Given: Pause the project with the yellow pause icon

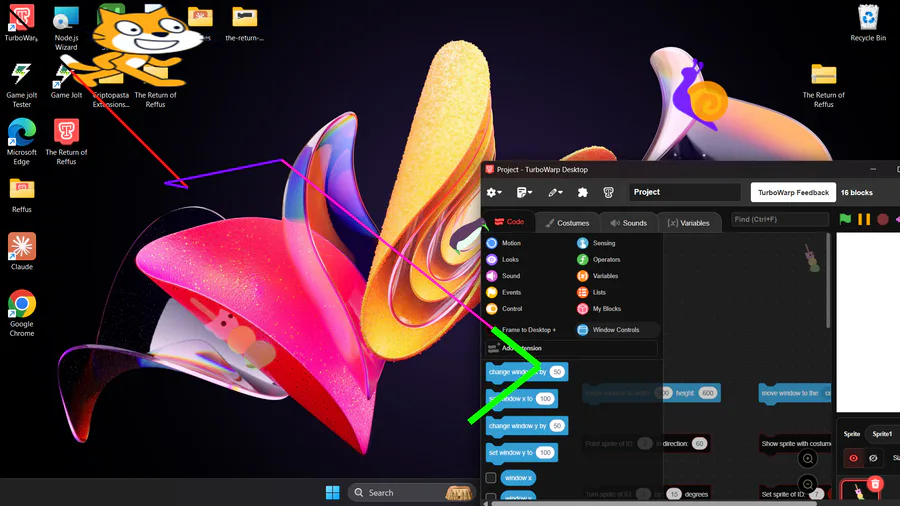Looking at the screenshot, I should point(864,219).
